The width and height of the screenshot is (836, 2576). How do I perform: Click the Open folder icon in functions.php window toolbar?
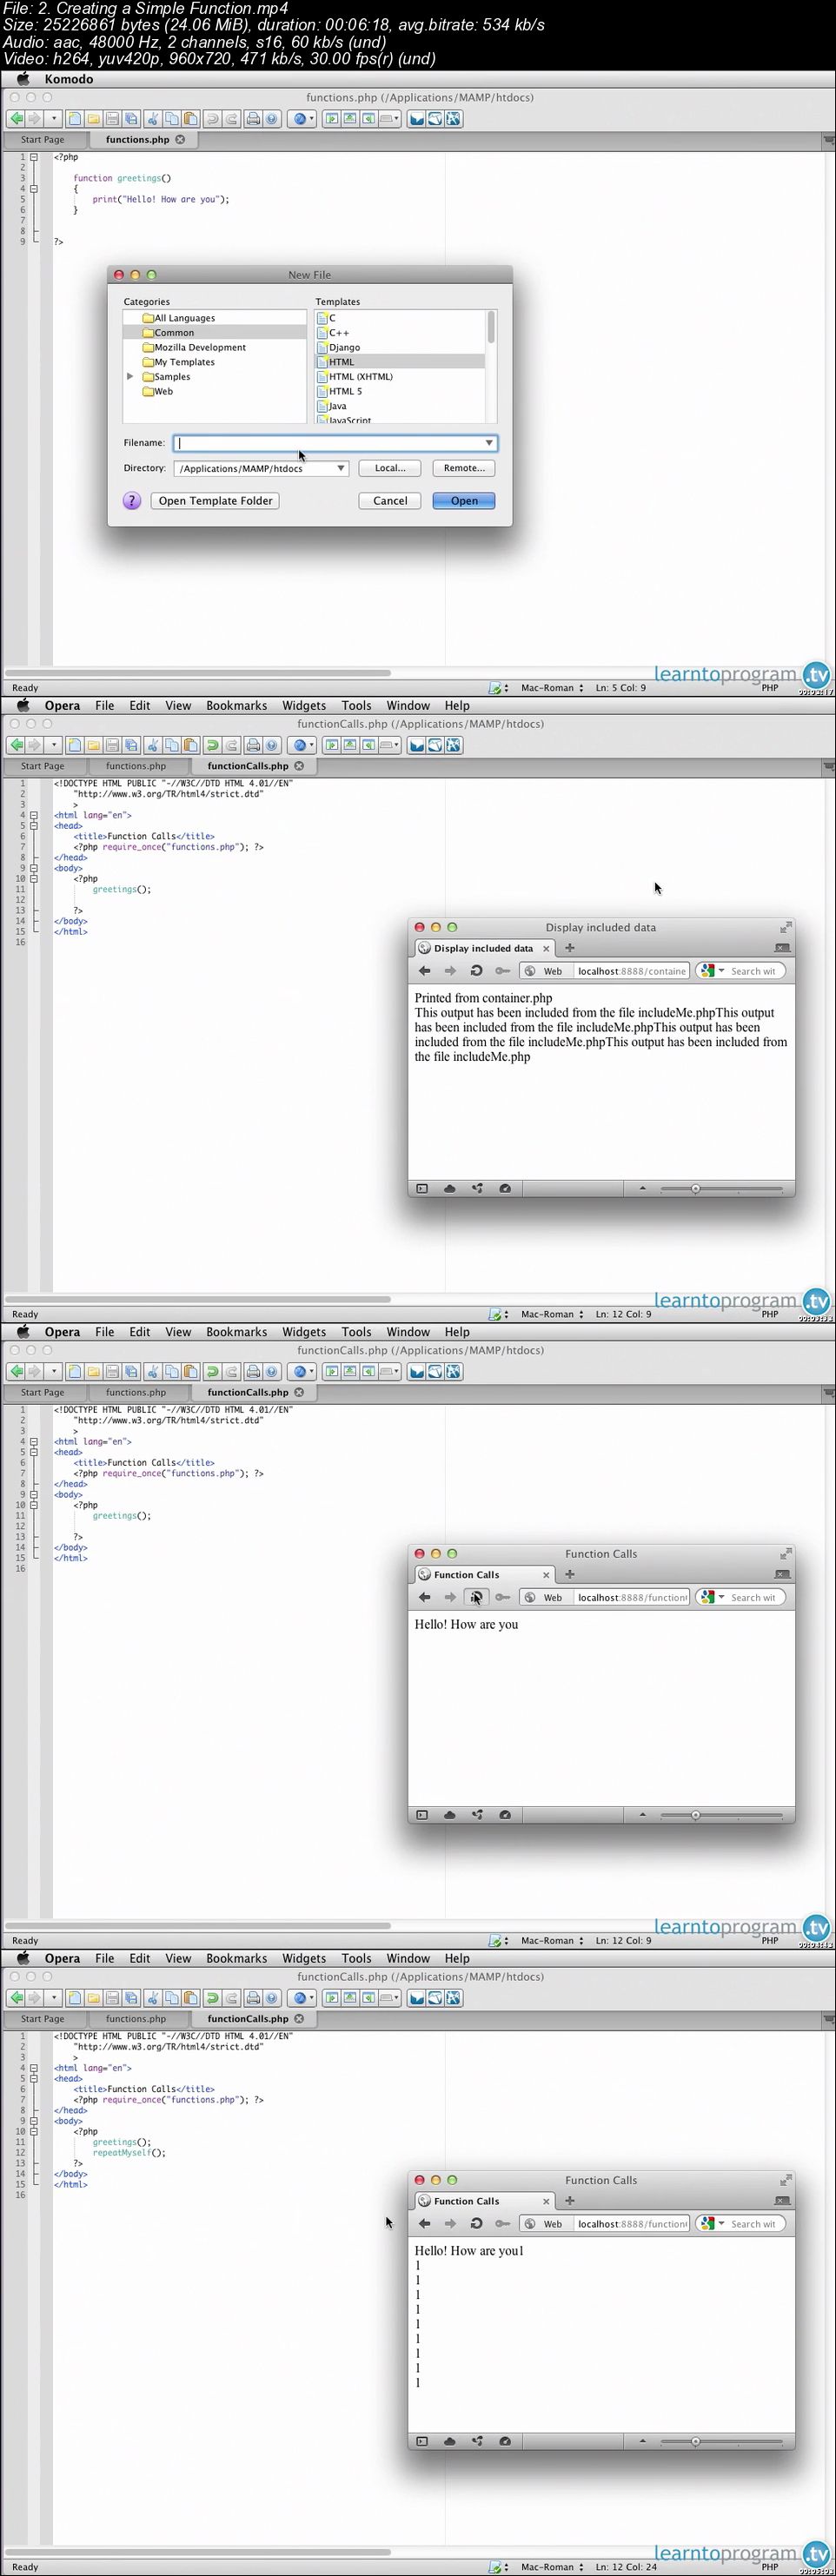pyautogui.click(x=93, y=119)
